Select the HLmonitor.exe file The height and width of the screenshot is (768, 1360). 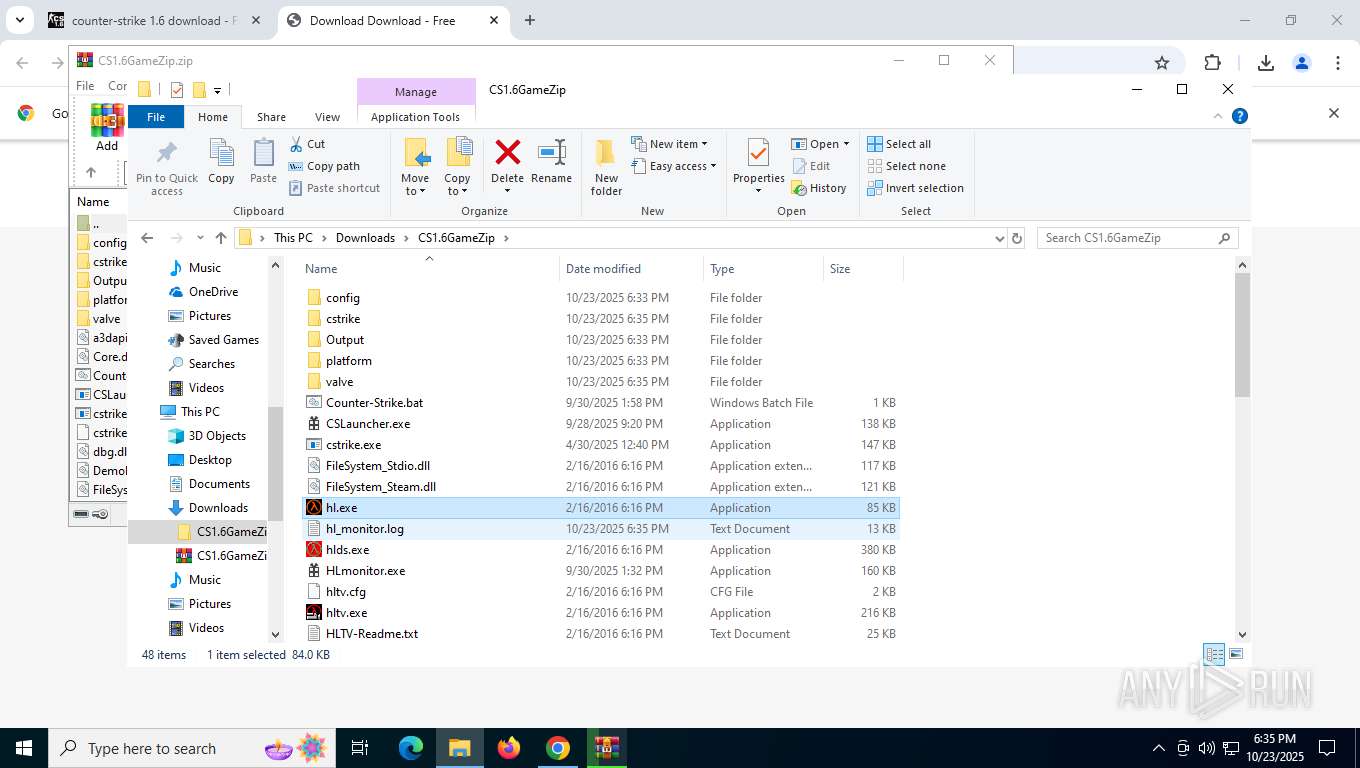(x=601, y=571)
